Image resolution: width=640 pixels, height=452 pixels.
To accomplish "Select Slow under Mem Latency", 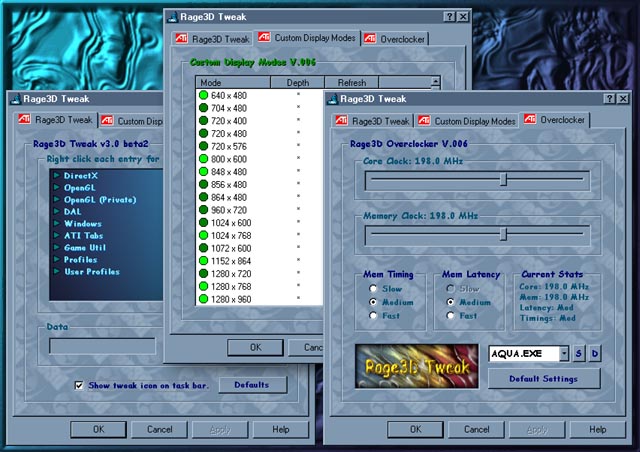I will pyautogui.click(x=450, y=288).
